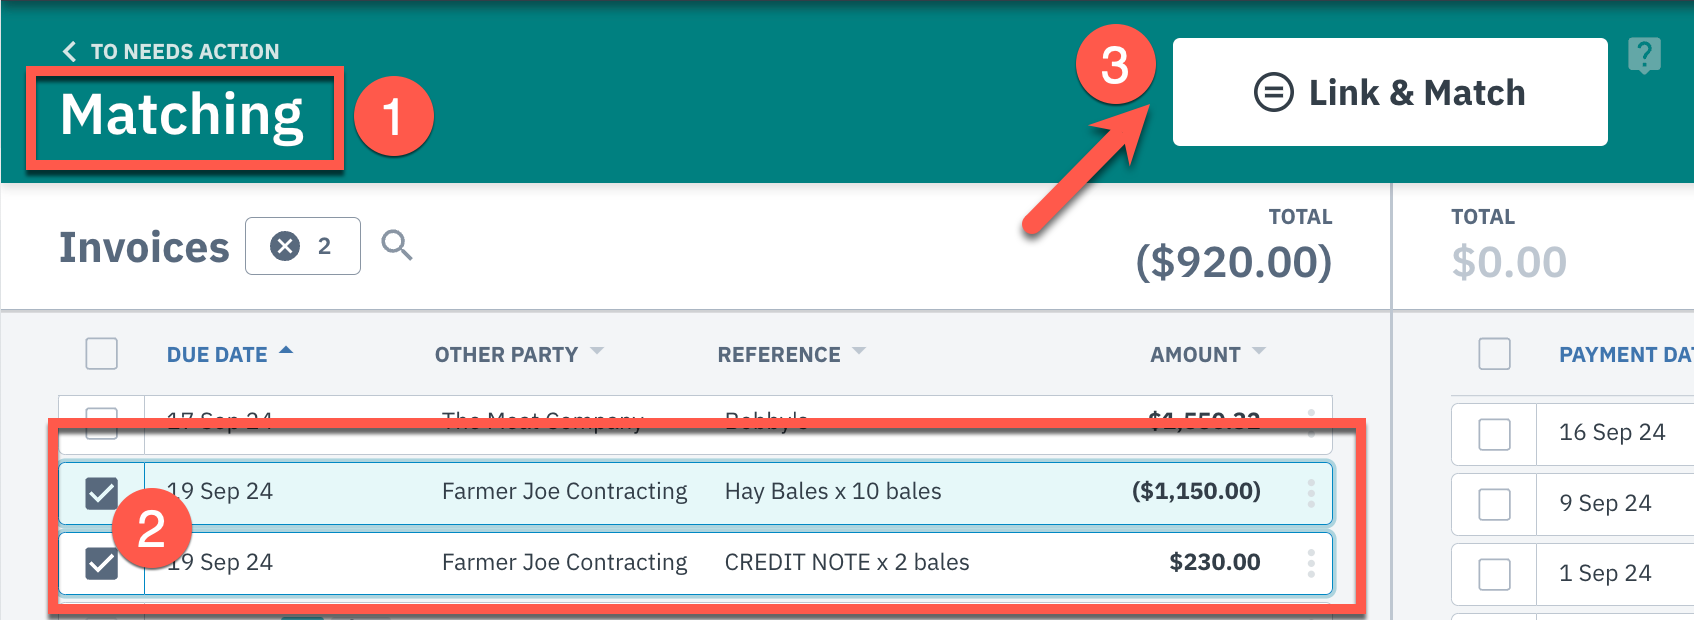Open the REFERENCE filter dropdown
The image size is (1694, 620).
[x=860, y=352]
